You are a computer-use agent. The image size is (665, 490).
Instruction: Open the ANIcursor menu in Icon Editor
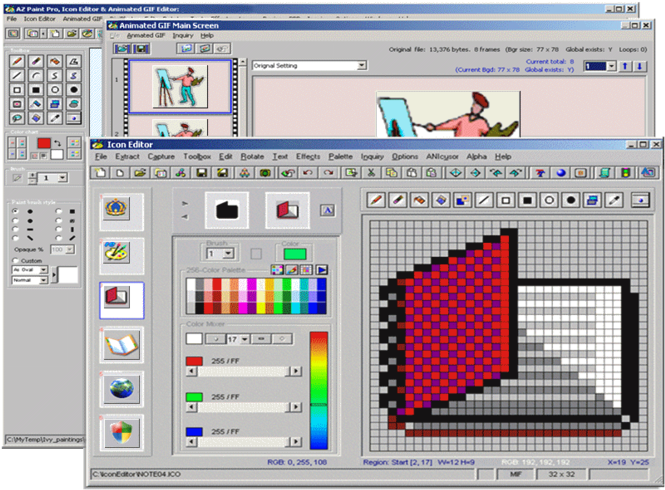point(442,157)
